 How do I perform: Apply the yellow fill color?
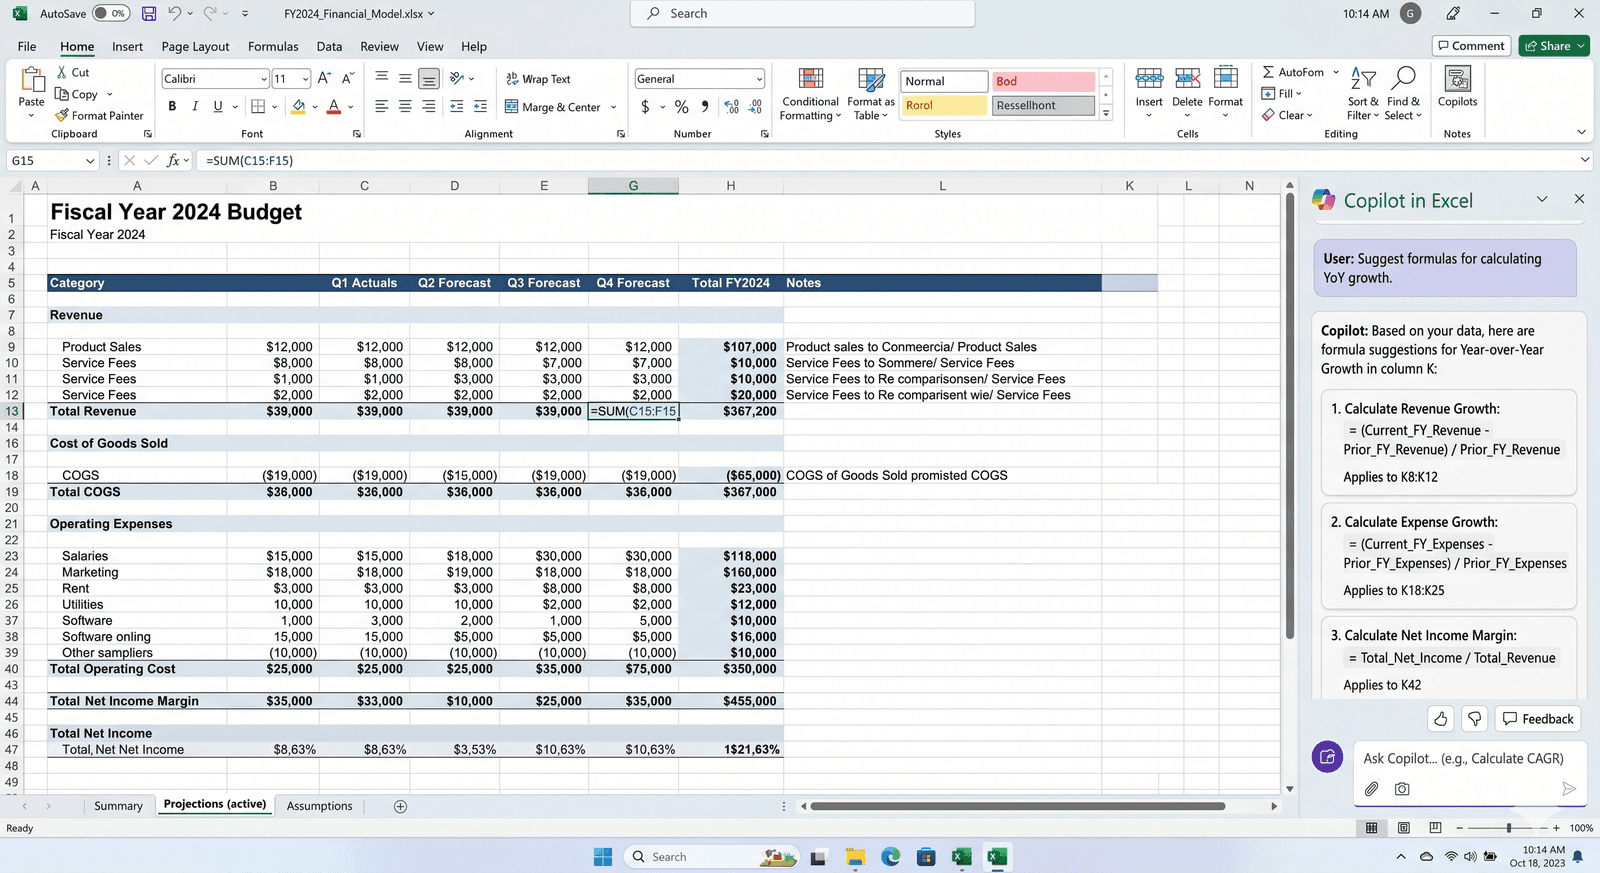pos(298,106)
